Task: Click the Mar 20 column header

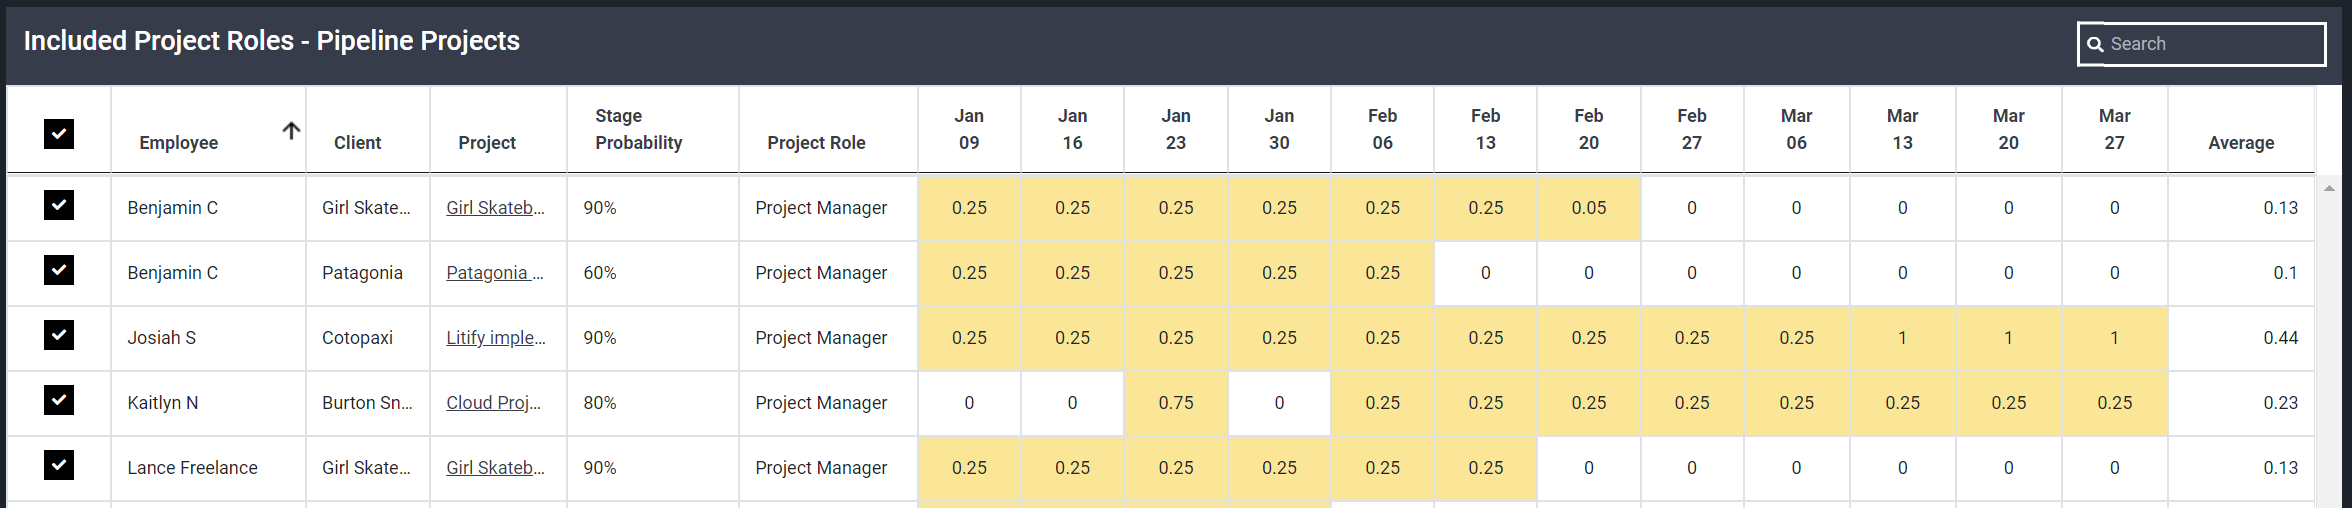Action: click(2009, 129)
